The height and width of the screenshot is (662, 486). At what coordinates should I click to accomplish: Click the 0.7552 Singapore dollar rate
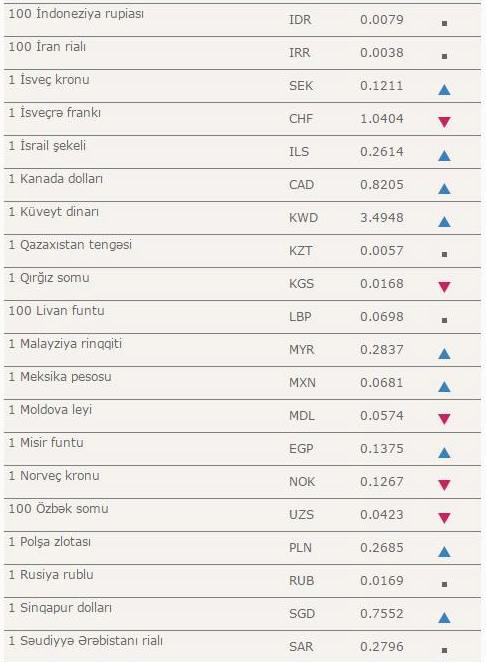point(382,613)
